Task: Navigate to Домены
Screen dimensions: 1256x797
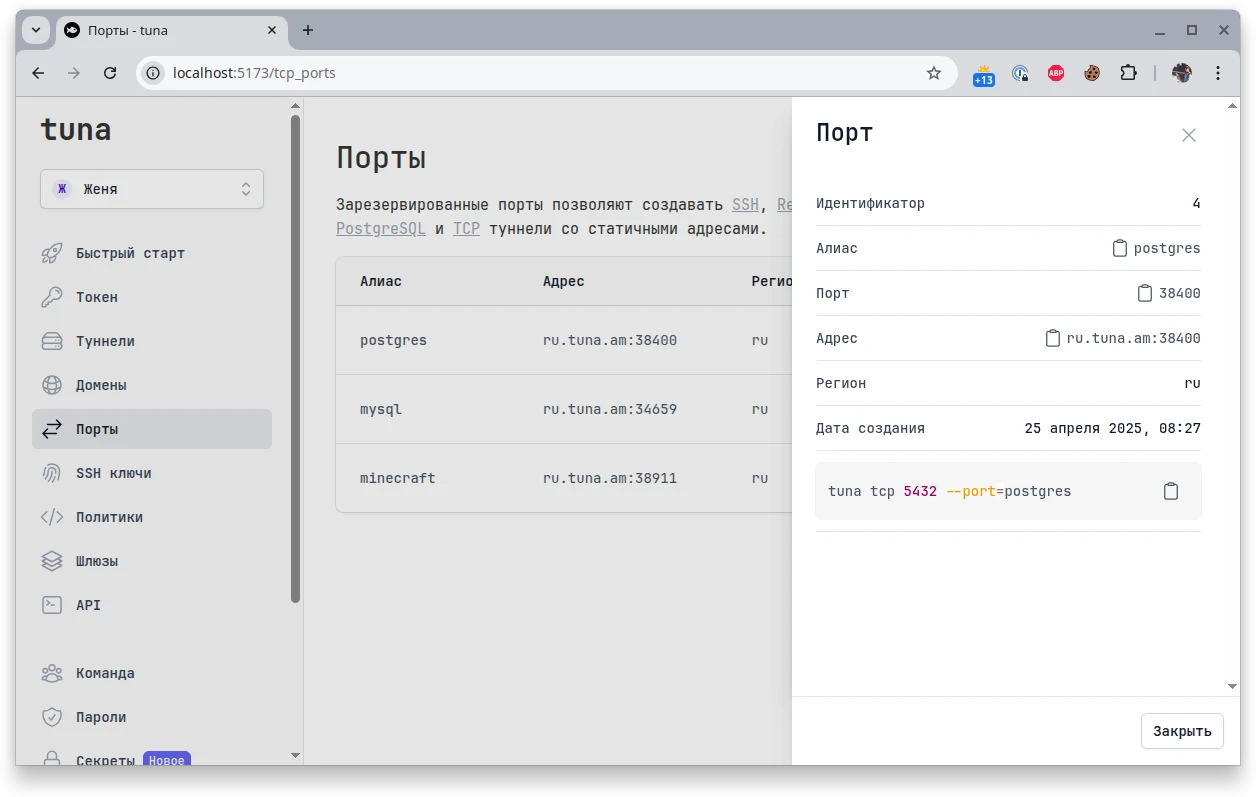Action: click(x=152, y=385)
